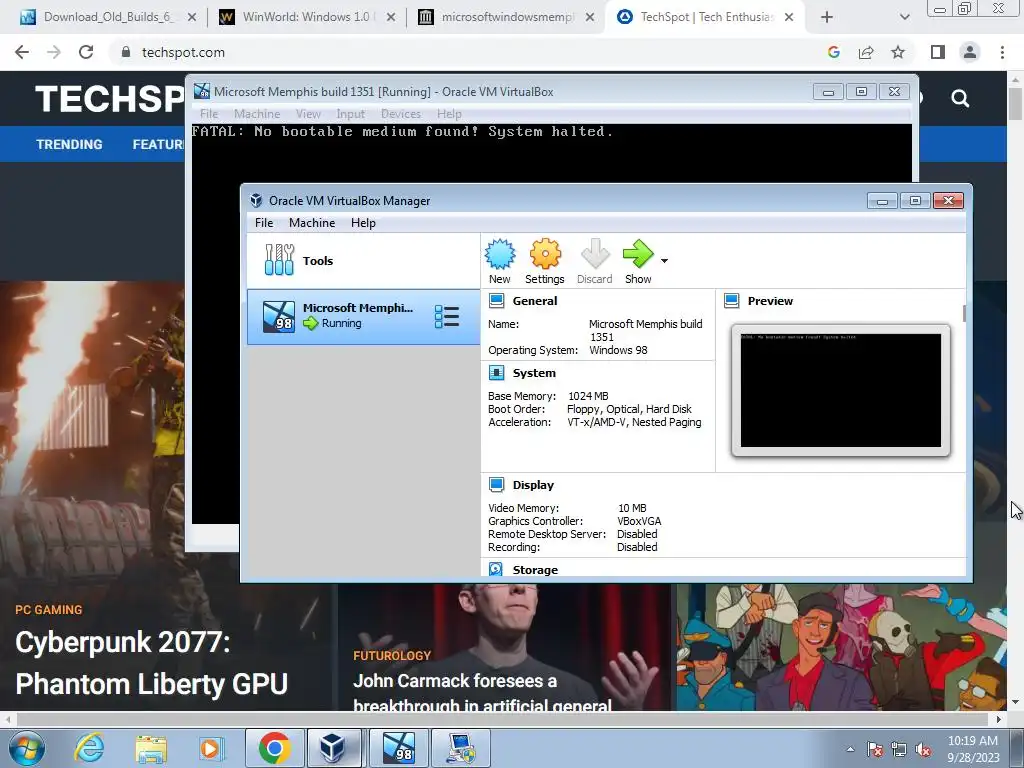Open Windows Start button
Screen dimensions: 1024x768
tap(26, 748)
